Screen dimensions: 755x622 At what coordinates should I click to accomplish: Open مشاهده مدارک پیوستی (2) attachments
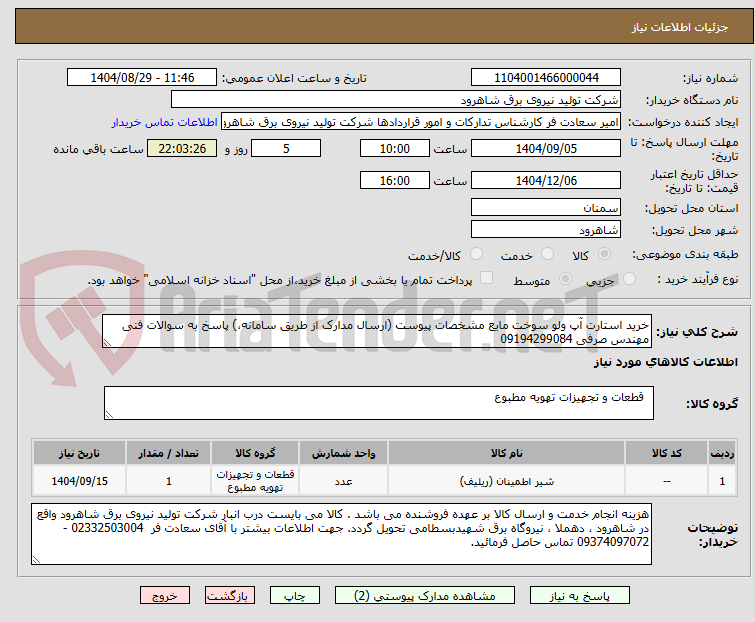pos(425,596)
